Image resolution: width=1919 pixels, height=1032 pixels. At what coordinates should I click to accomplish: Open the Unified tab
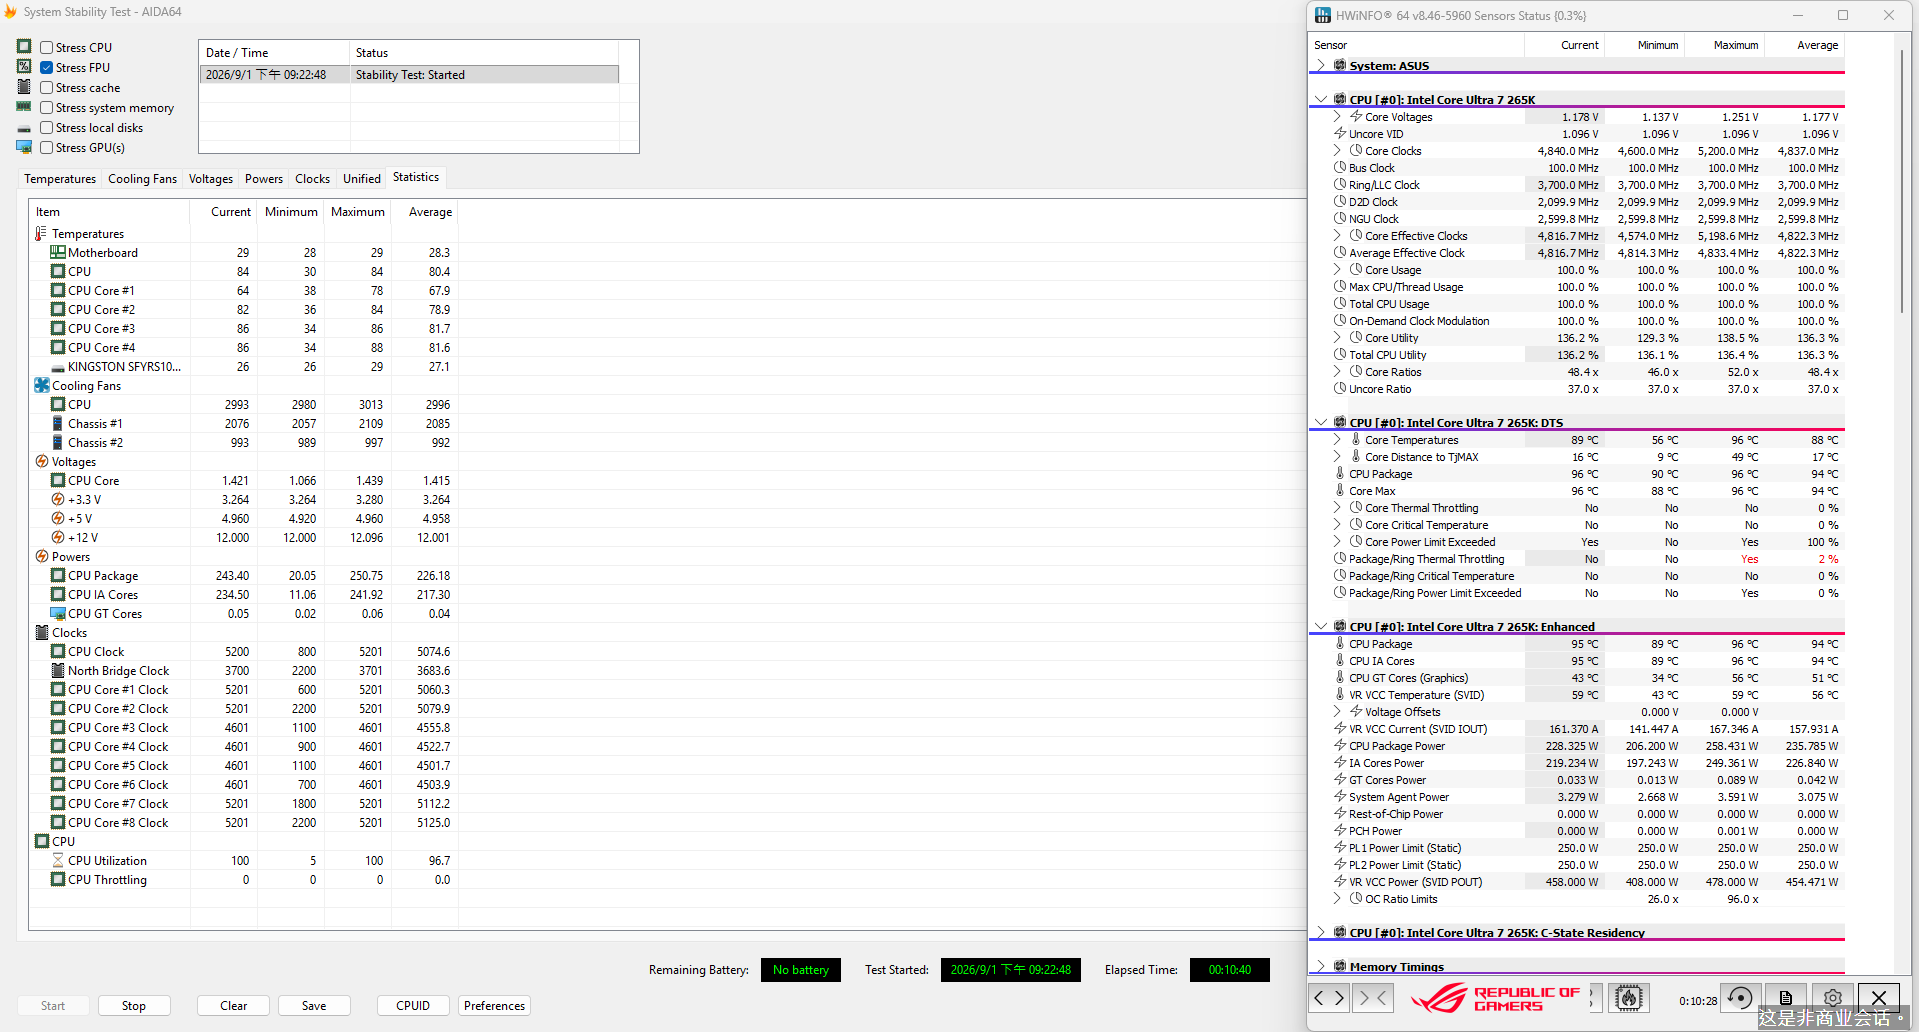point(362,179)
